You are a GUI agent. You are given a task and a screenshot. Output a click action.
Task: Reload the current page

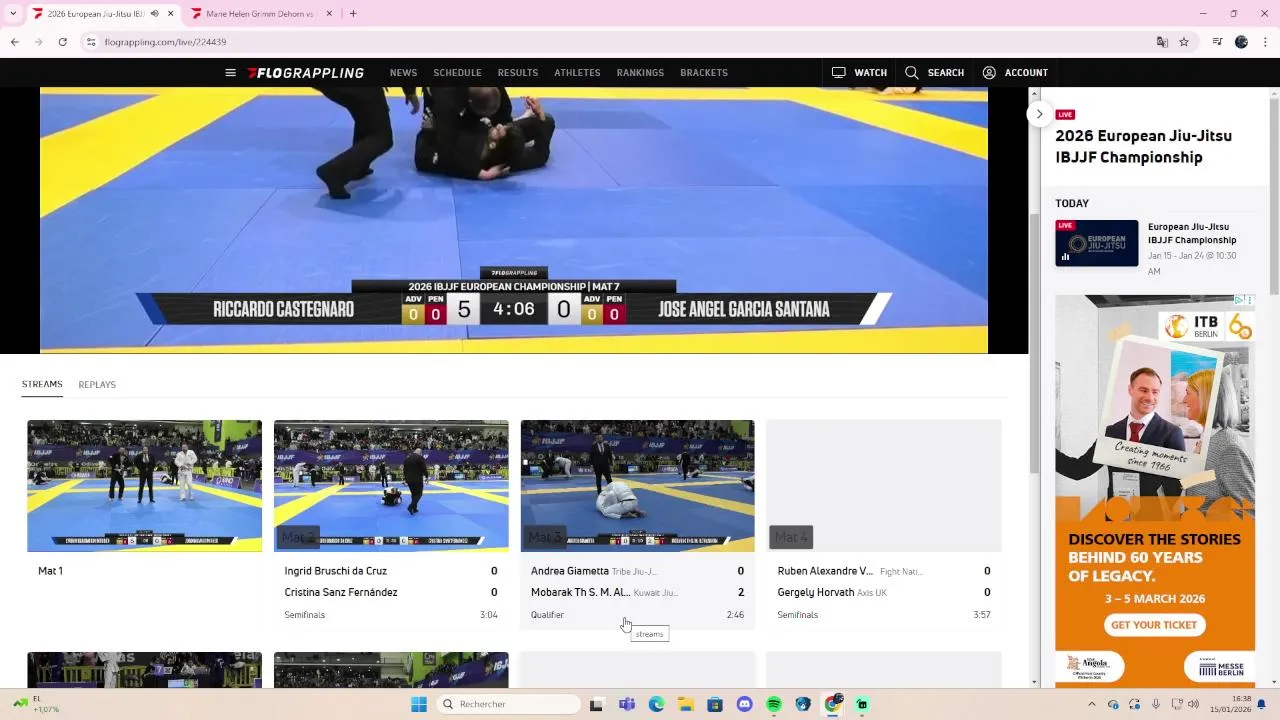point(62,42)
